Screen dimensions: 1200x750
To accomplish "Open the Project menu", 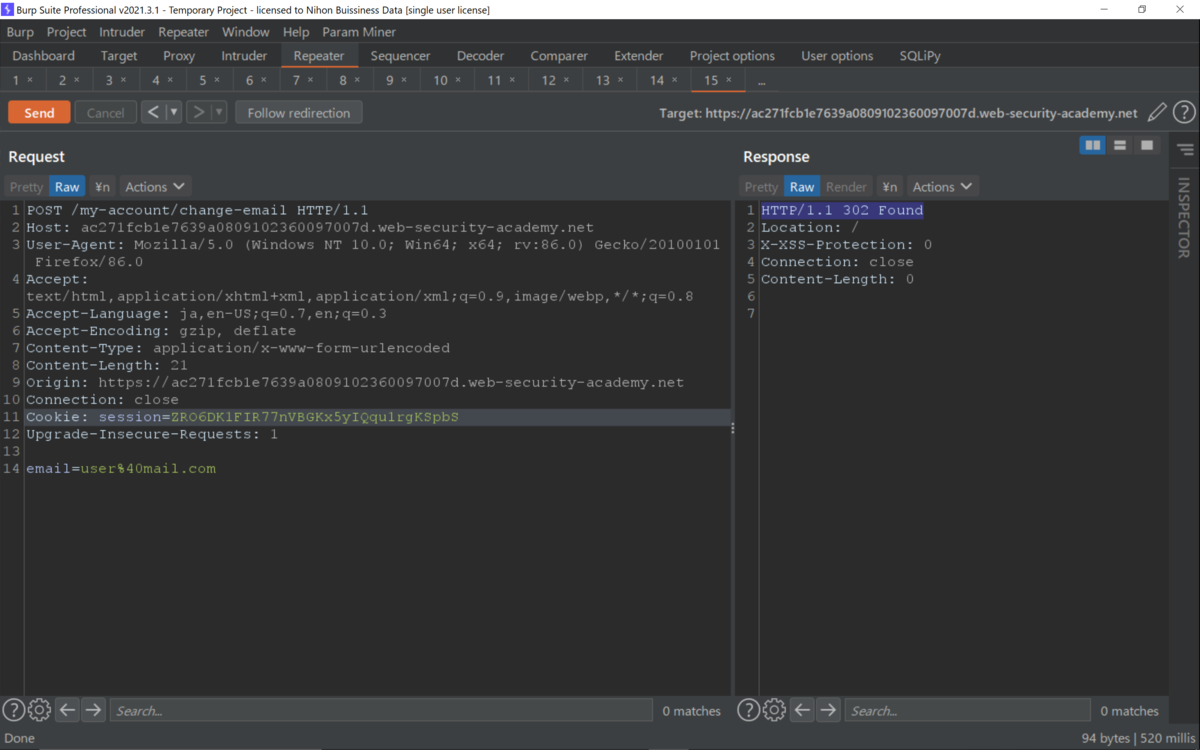I will 66,32.
